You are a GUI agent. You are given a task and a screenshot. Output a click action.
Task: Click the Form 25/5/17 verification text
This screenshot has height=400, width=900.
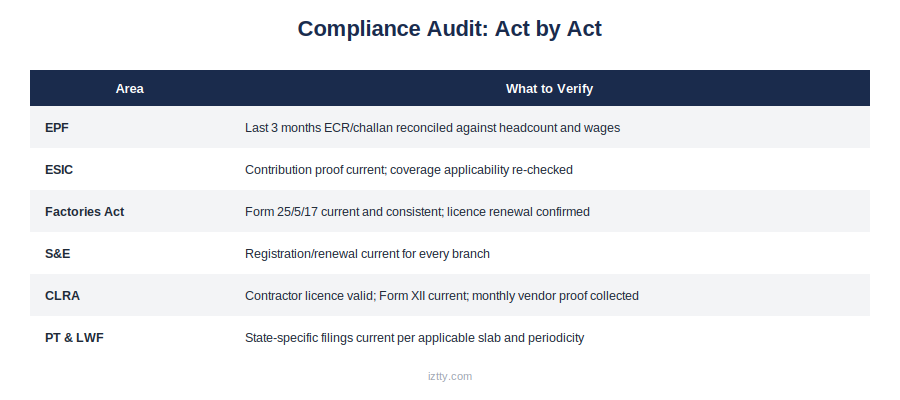click(x=417, y=211)
